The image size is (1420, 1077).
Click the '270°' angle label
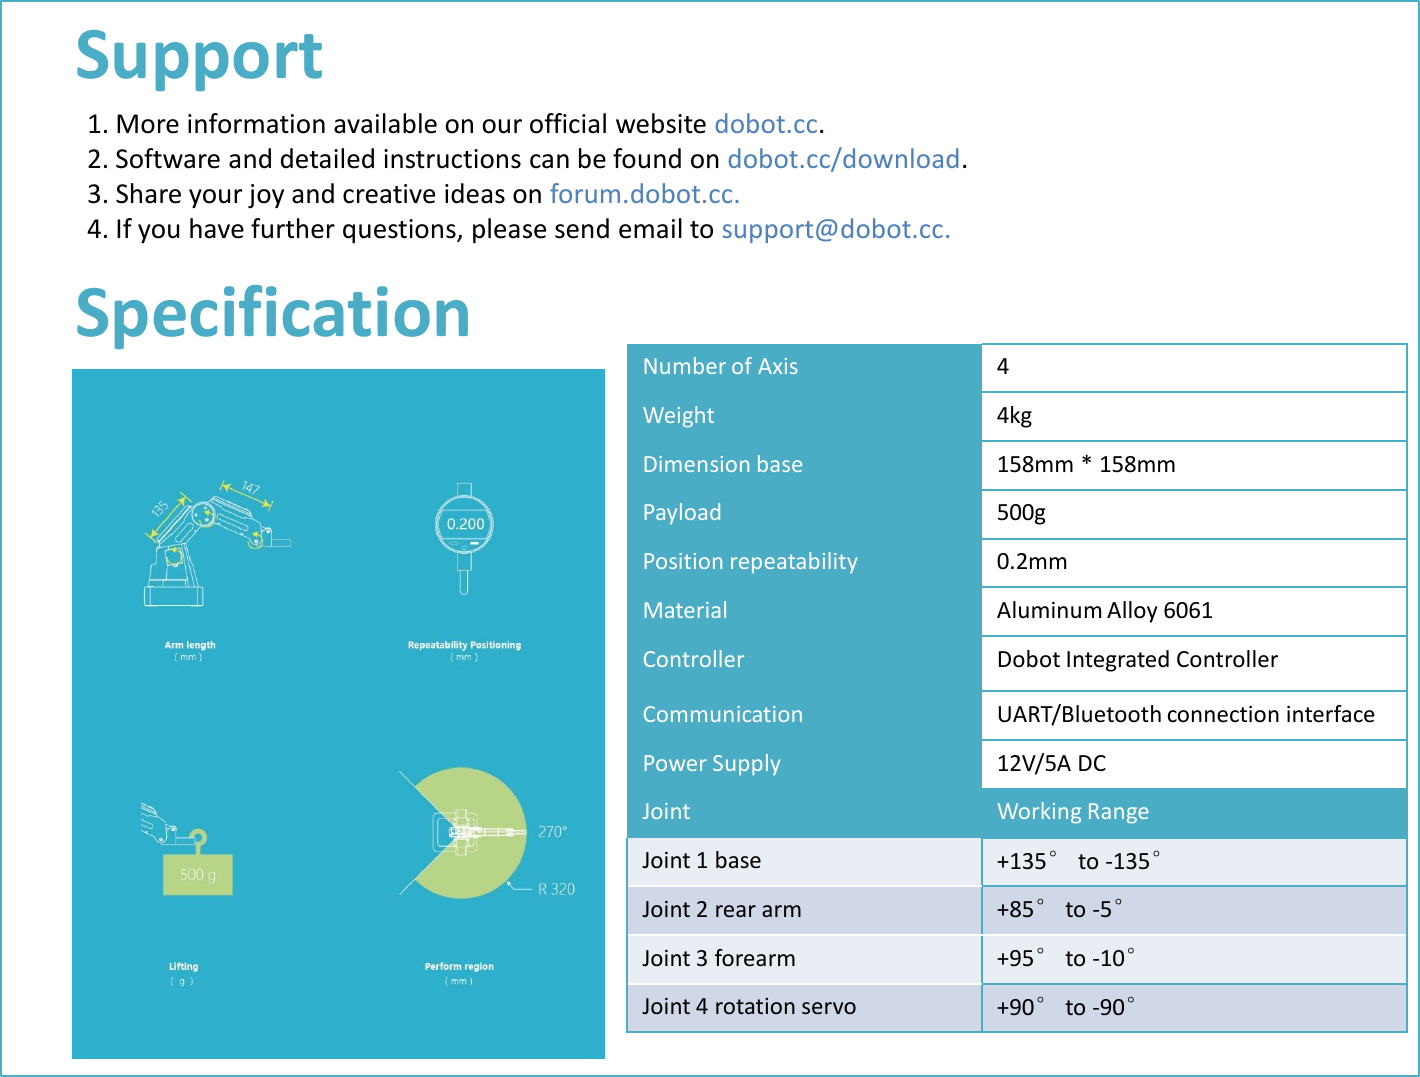coord(552,832)
